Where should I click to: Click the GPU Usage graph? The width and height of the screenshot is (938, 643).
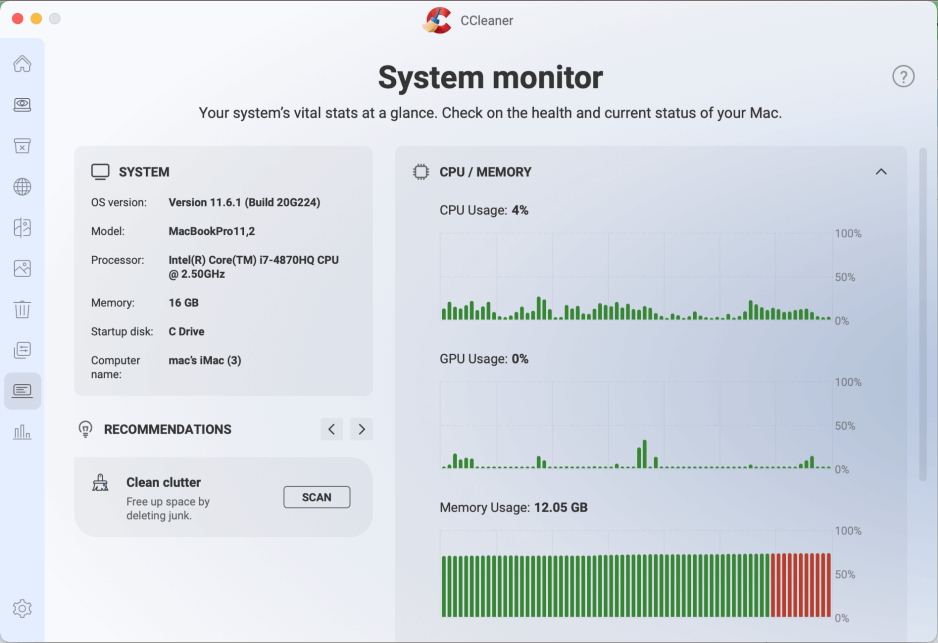(x=635, y=425)
